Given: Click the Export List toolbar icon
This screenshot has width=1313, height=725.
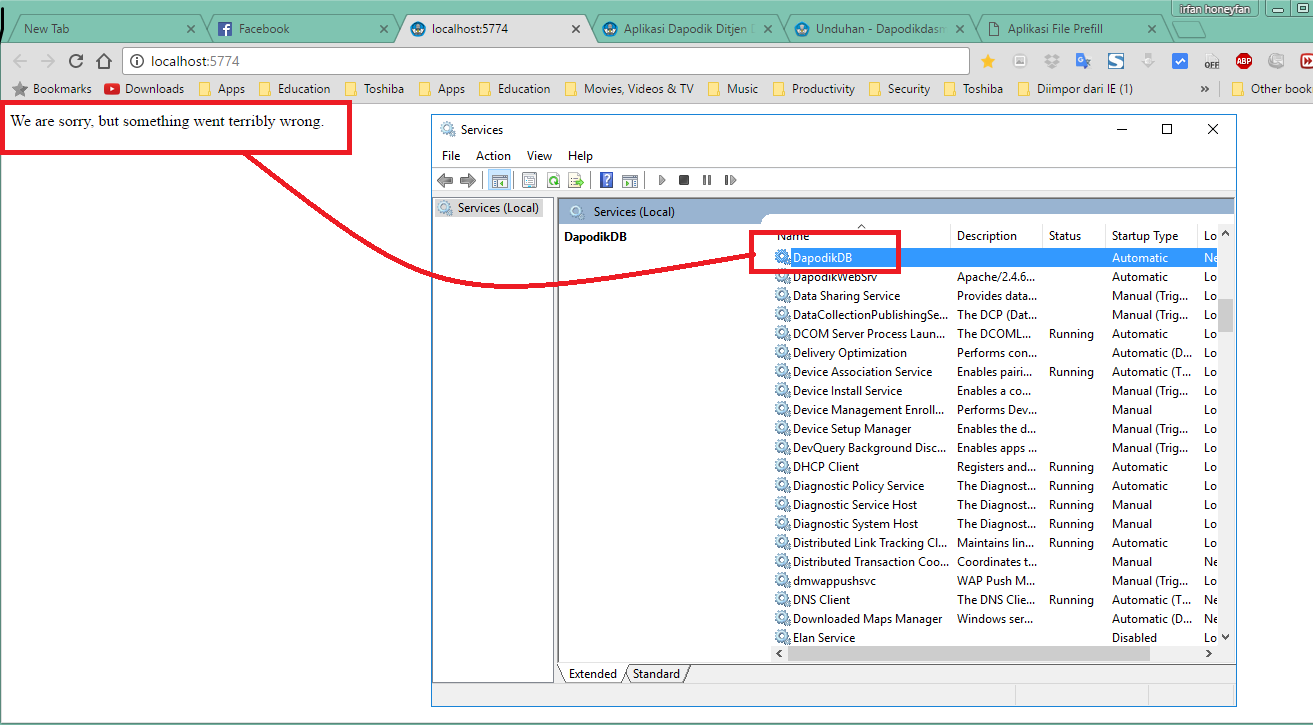Looking at the screenshot, I should (x=575, y=180).
